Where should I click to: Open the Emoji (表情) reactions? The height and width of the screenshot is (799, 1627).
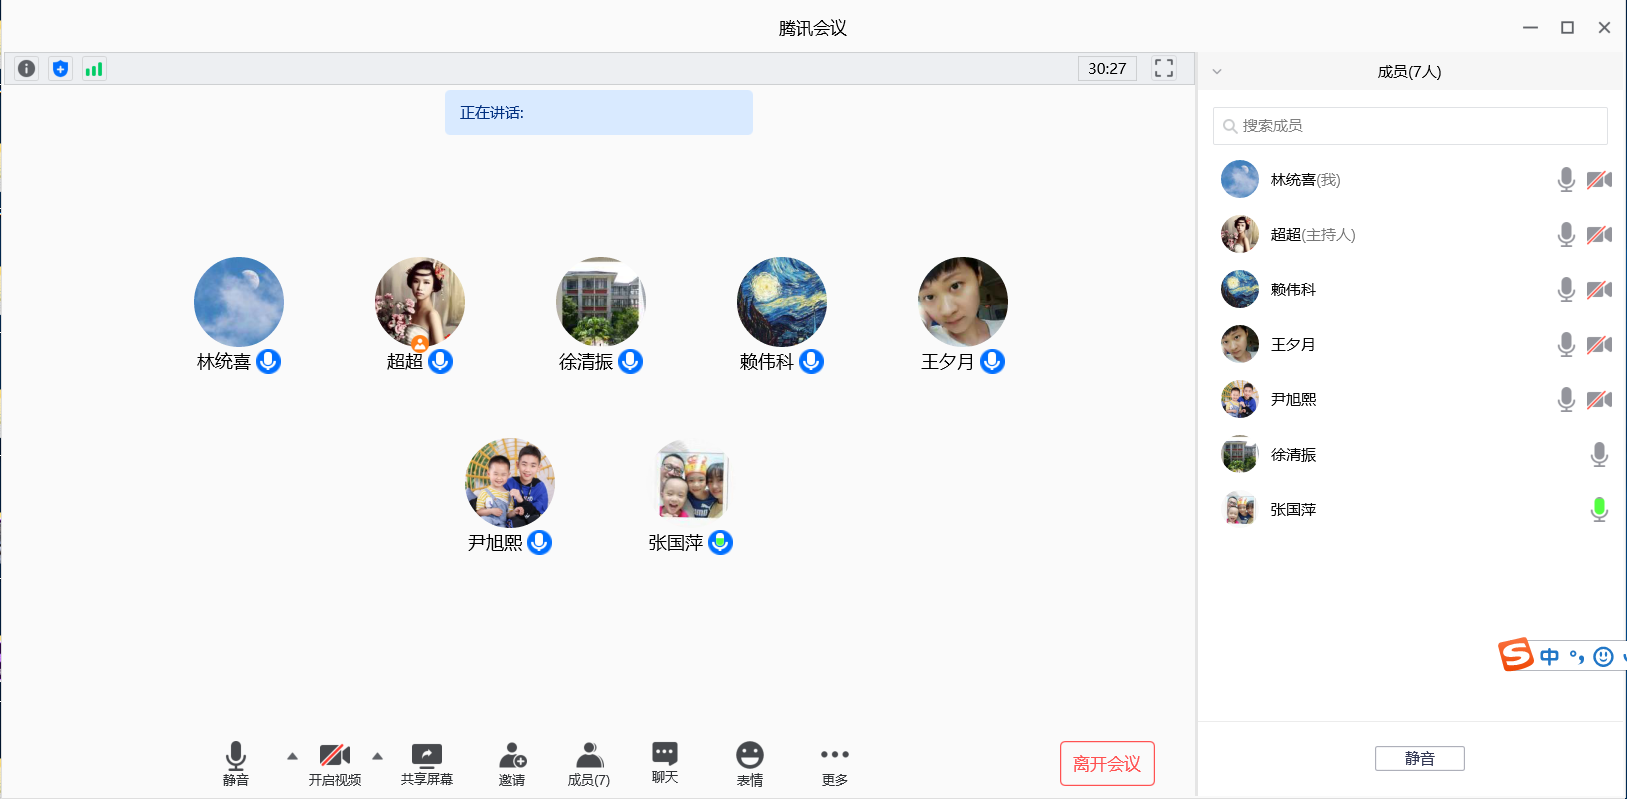750,764
